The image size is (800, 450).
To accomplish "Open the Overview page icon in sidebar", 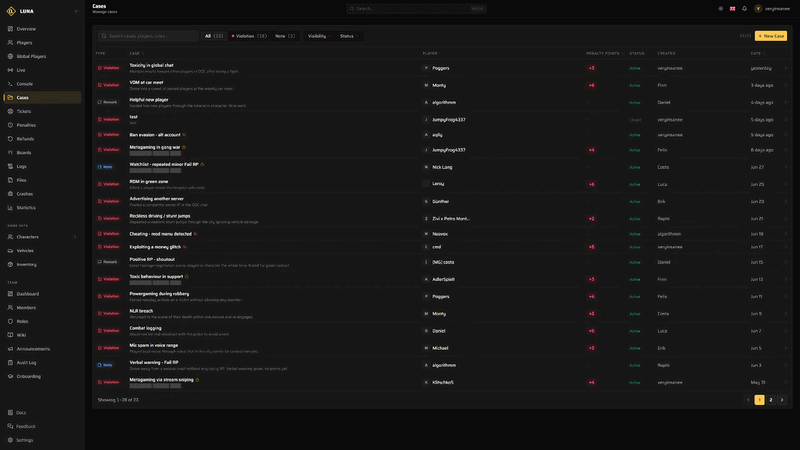I will pos(10,29).
